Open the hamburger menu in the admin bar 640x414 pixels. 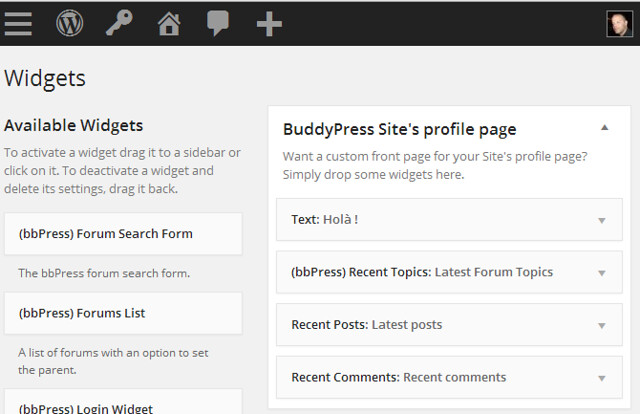tap(18, 24)
